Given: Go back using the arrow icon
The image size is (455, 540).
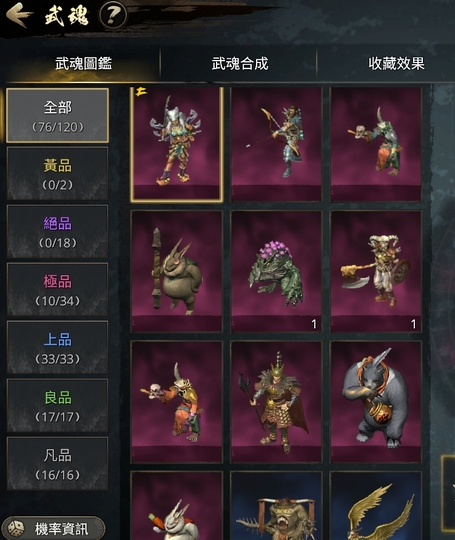Looking at the screenshot, I should click(19, 14).
